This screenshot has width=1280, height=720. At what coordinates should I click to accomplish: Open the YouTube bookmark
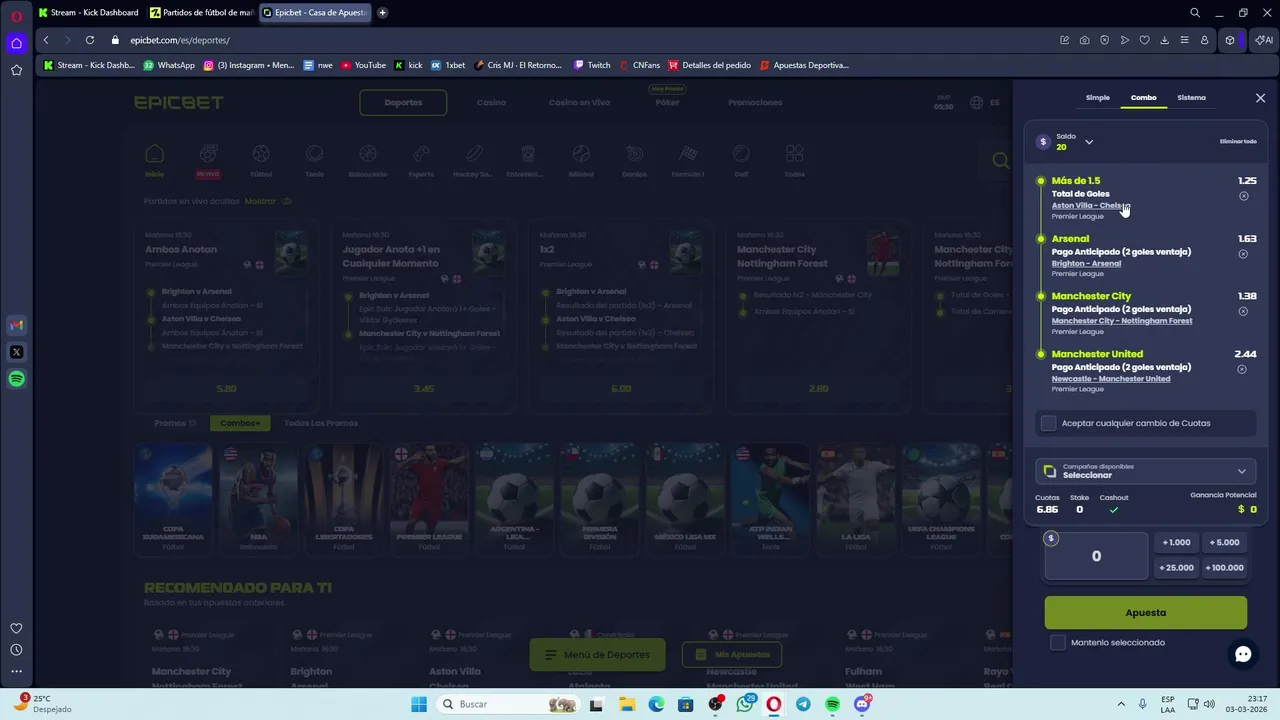363,65
